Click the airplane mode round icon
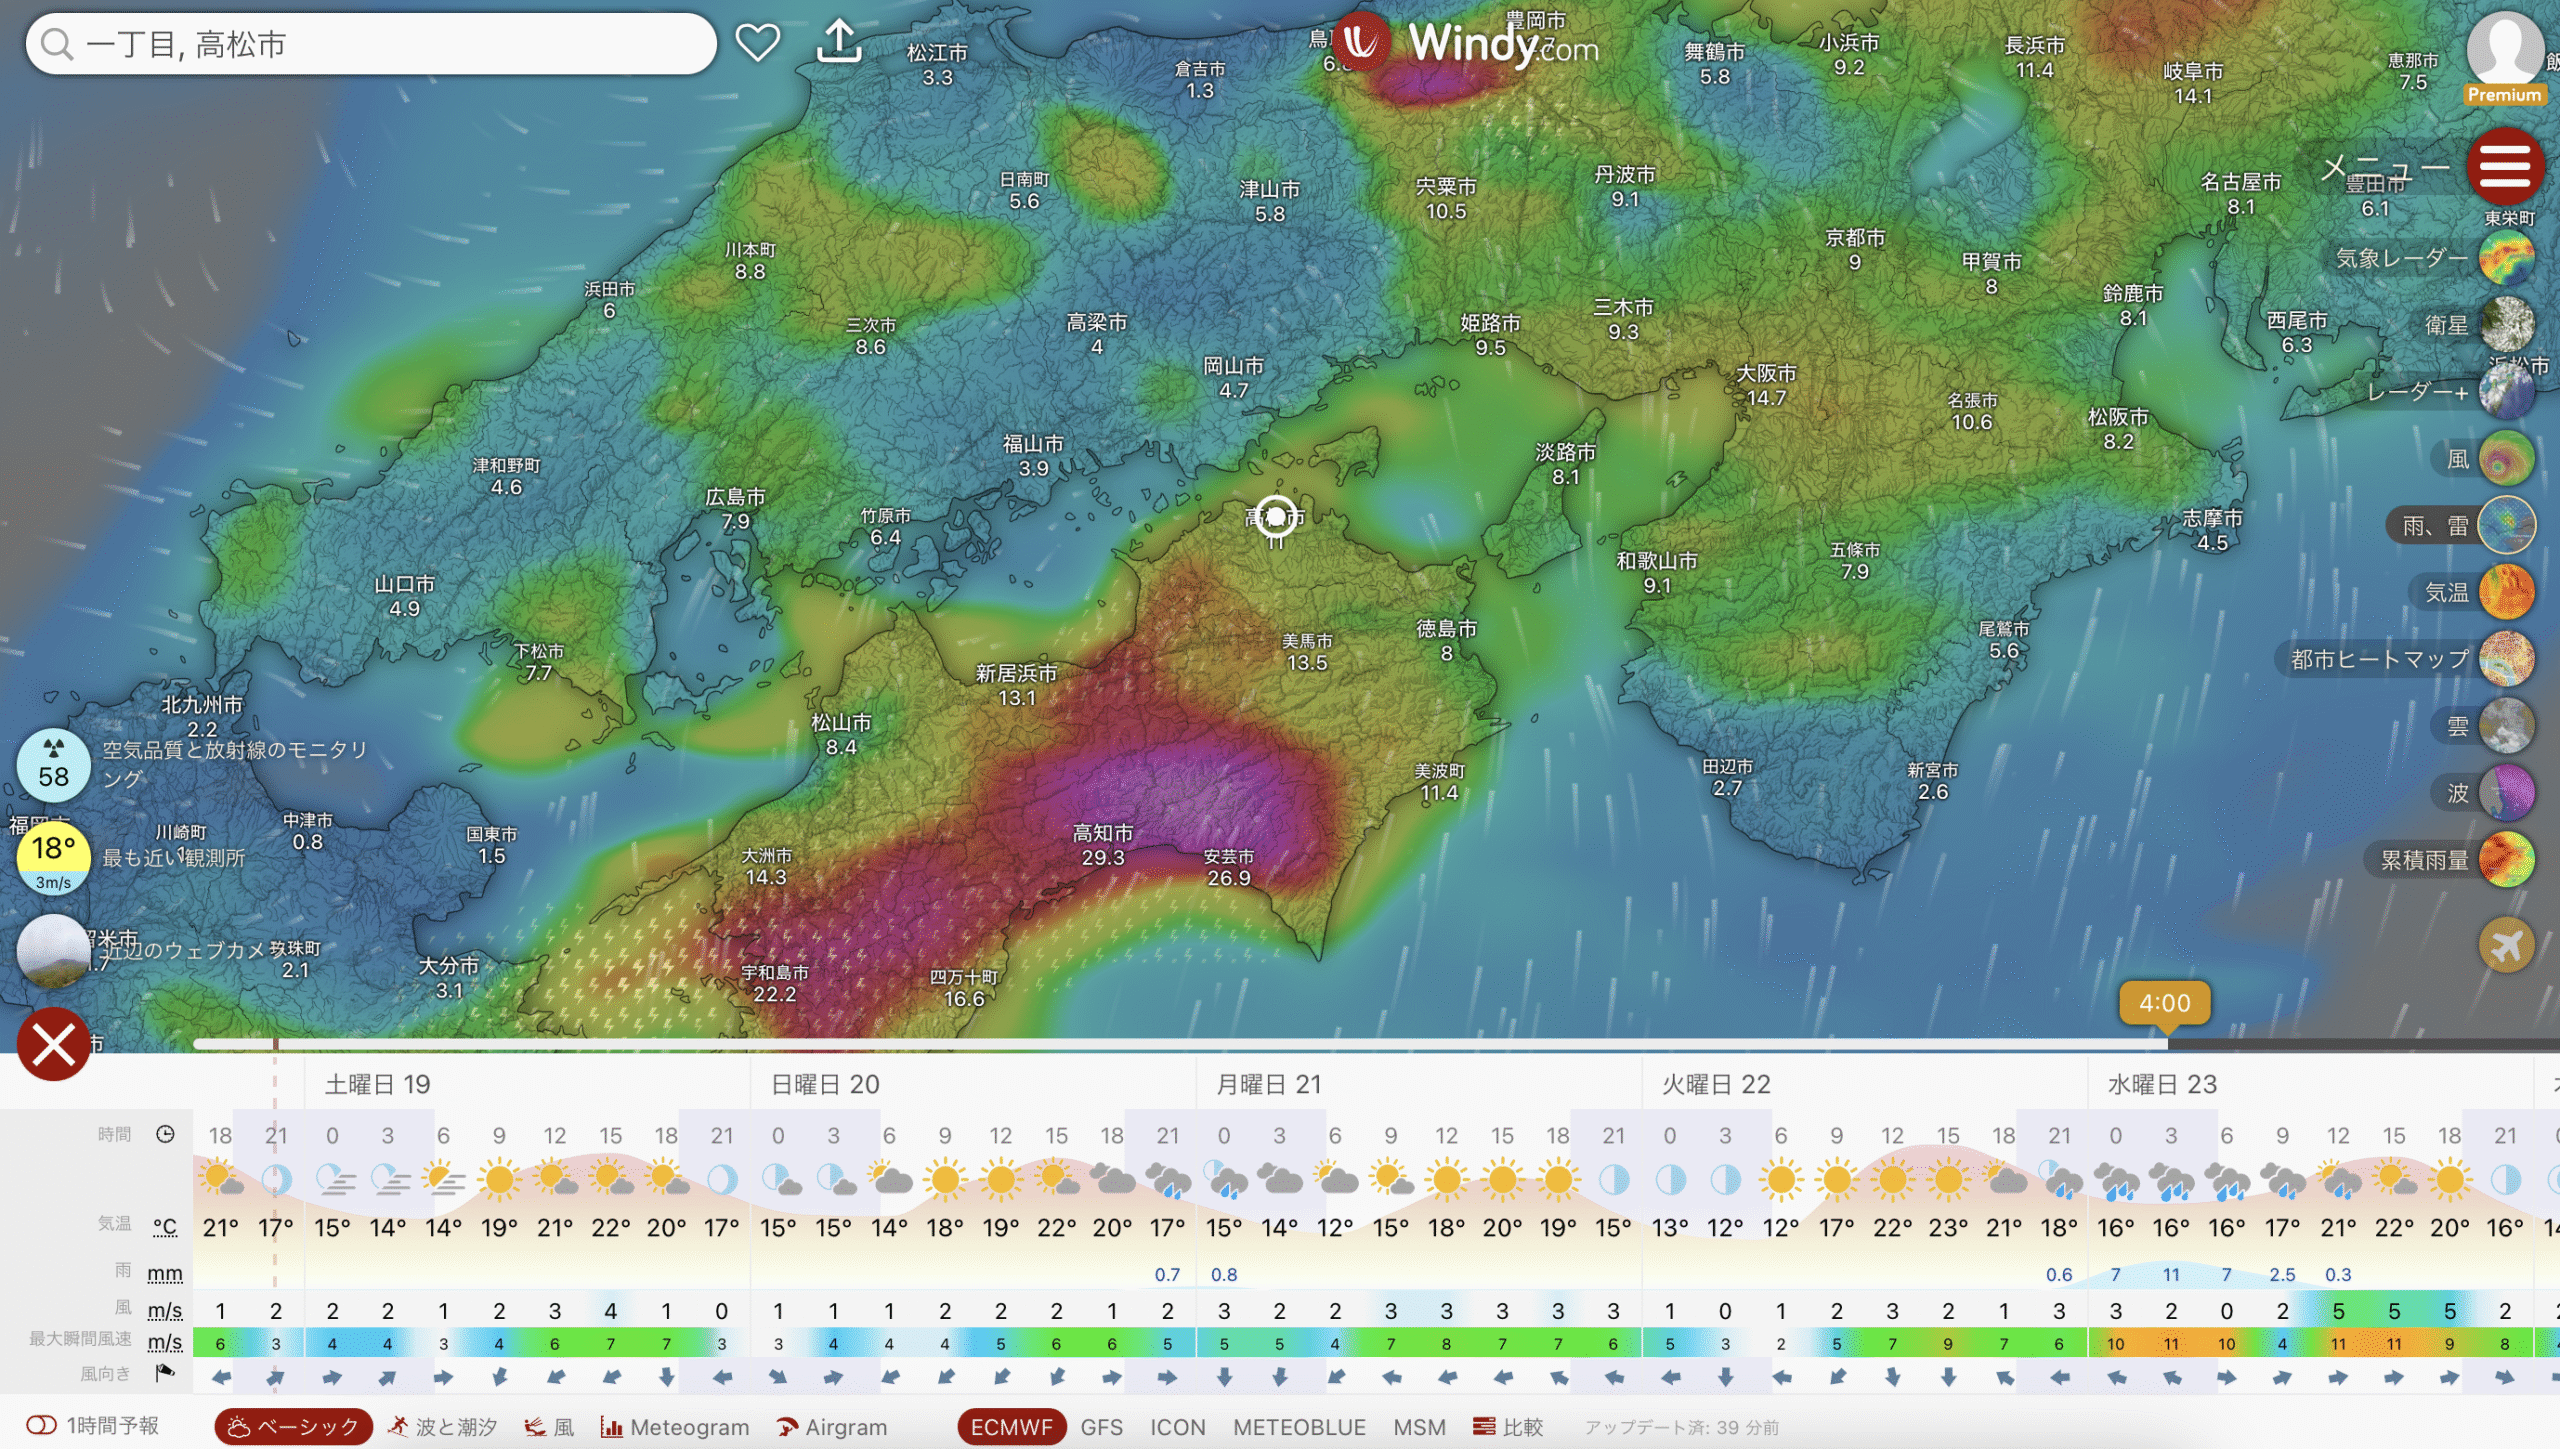This screenshot has height=1449, width=2560. (2506, 945)
